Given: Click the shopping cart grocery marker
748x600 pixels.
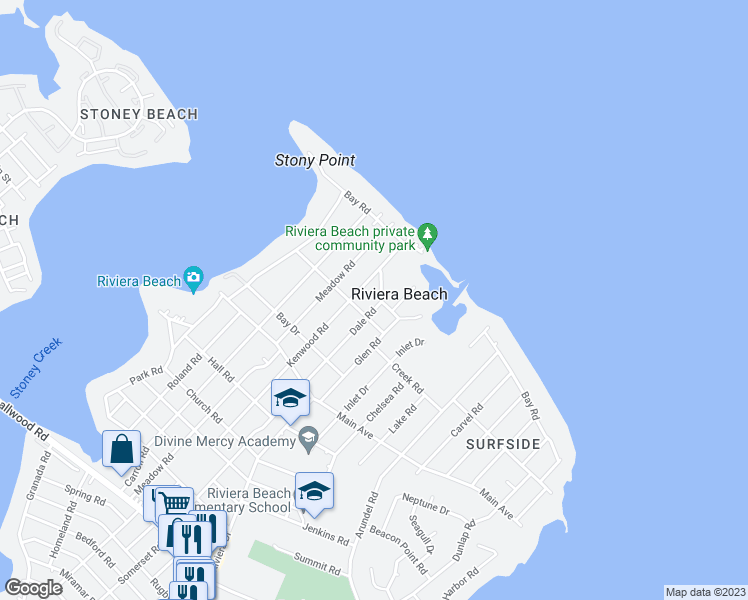Looking at the screenshot, I should tap(175, 504).
